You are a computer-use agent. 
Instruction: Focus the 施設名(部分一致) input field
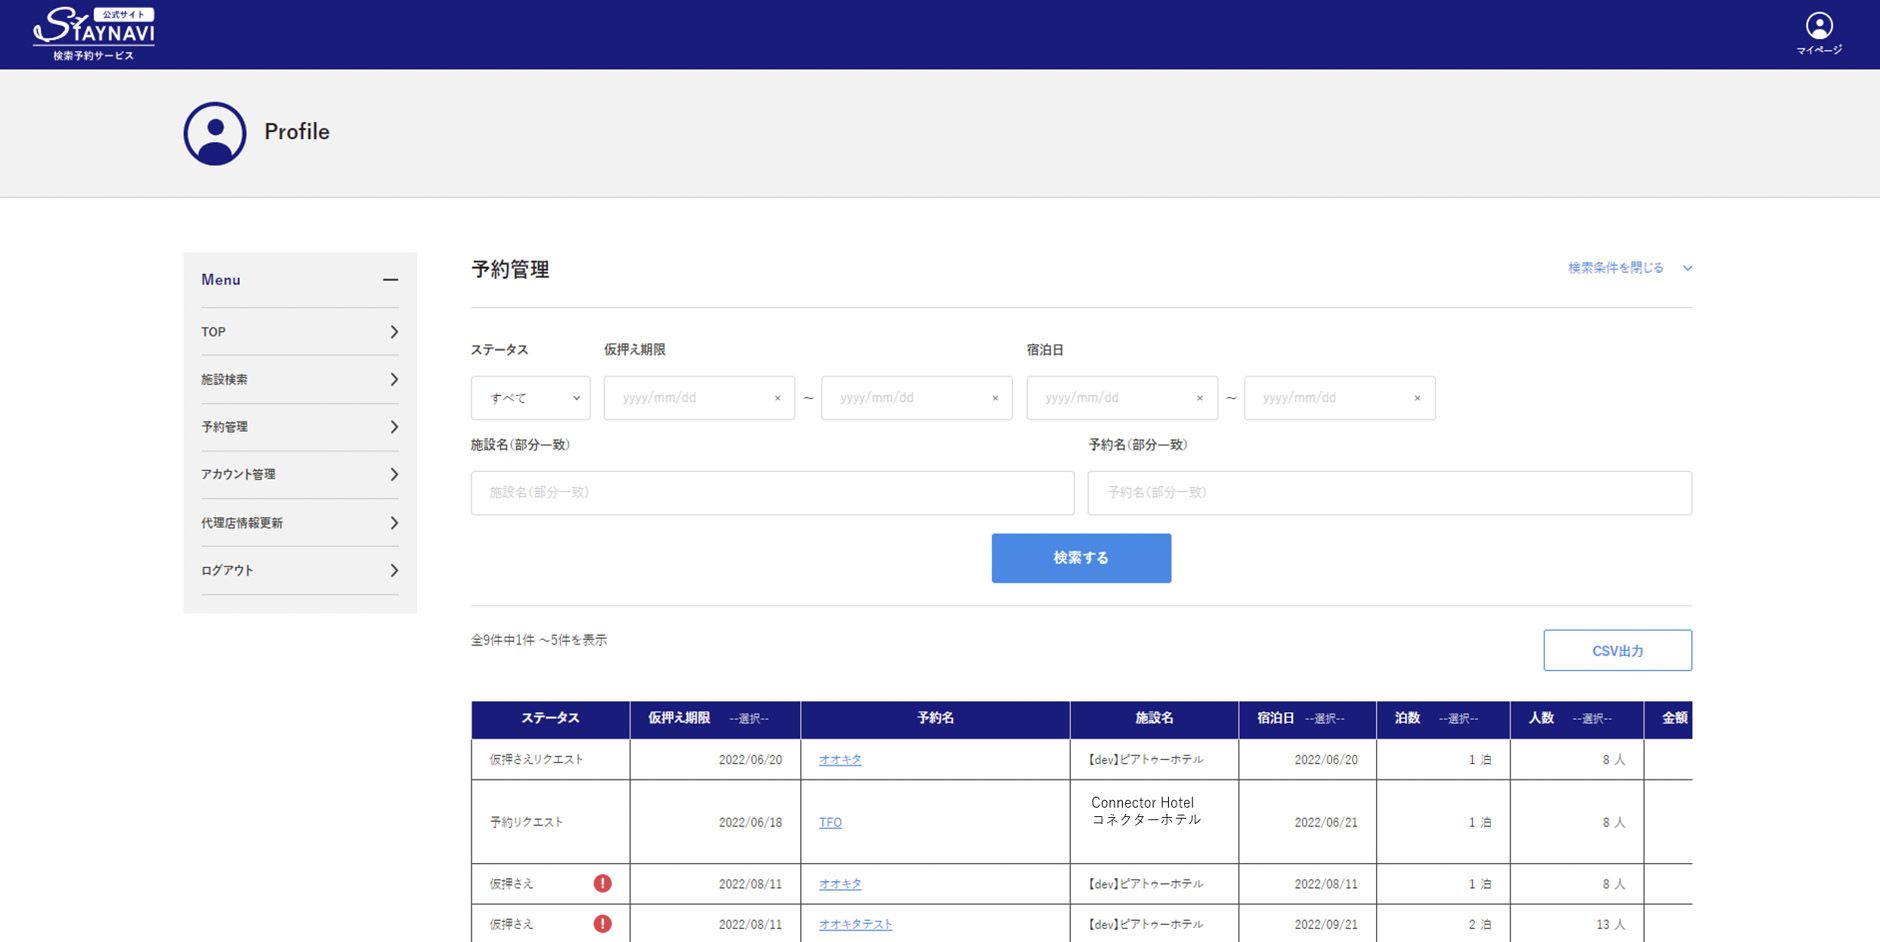pyautogui.click(x=772, y=493)
